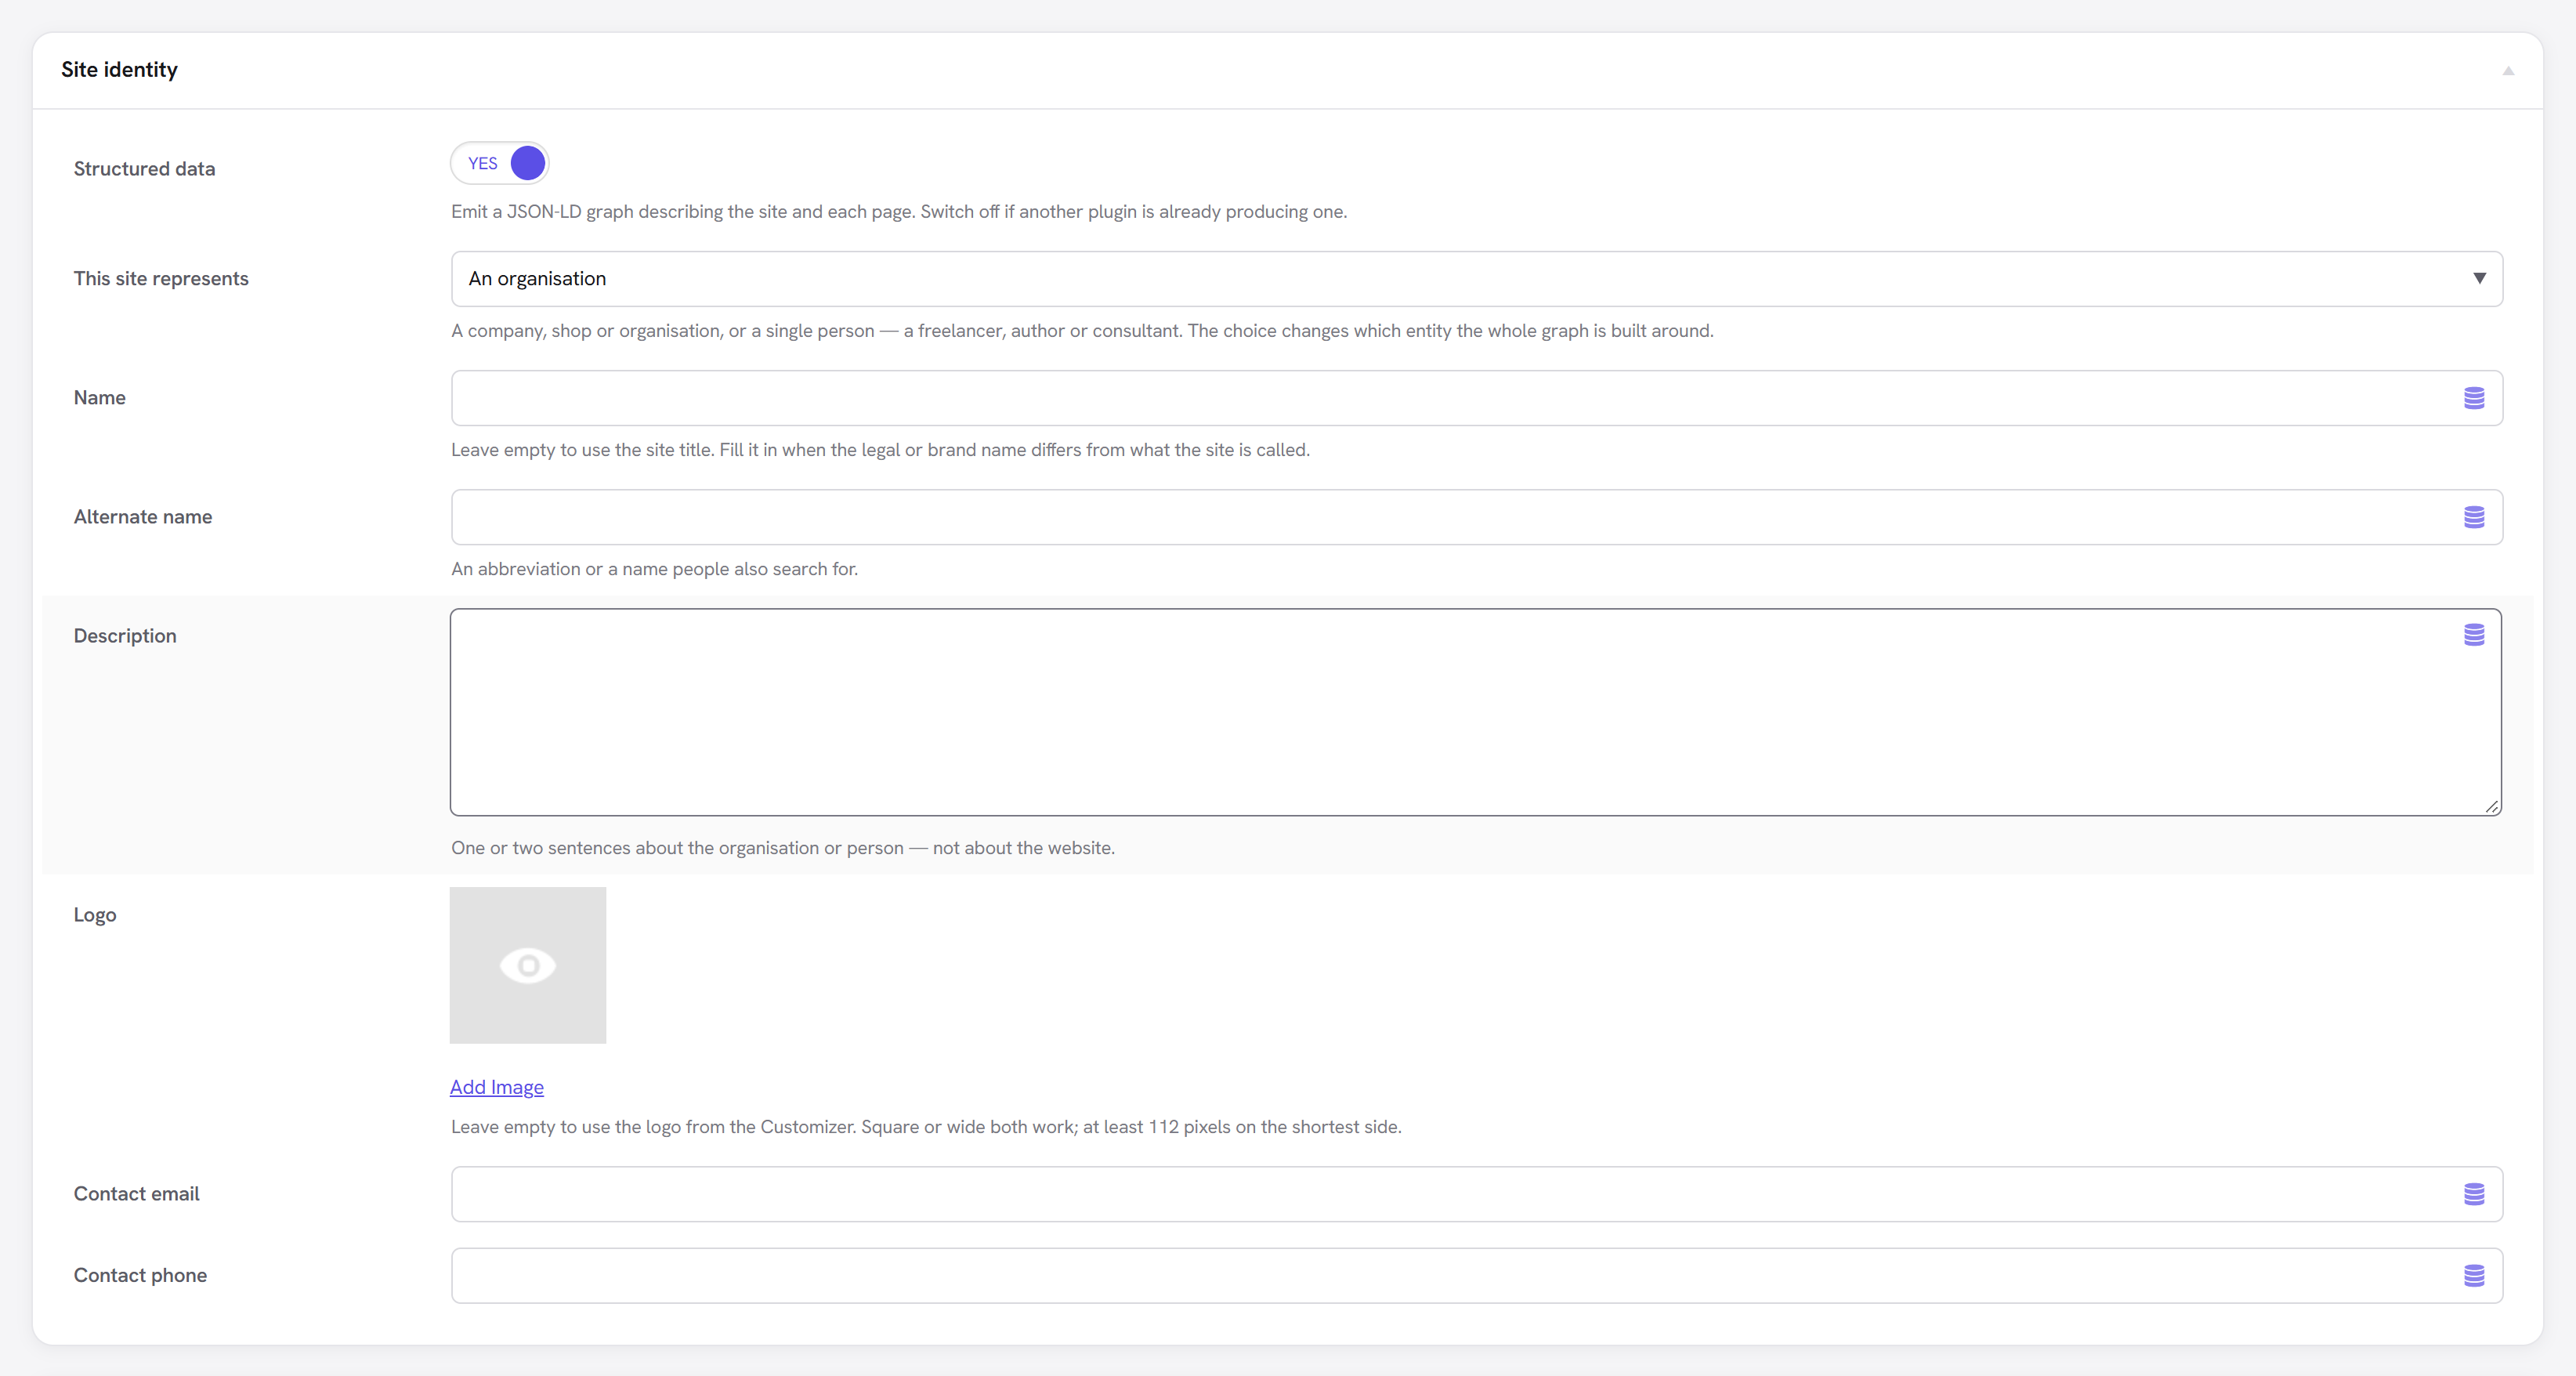Viewport: 2576px width, 1376px height.
Task: Click the Description textarea resize handle
Action: pos(2492,806)
